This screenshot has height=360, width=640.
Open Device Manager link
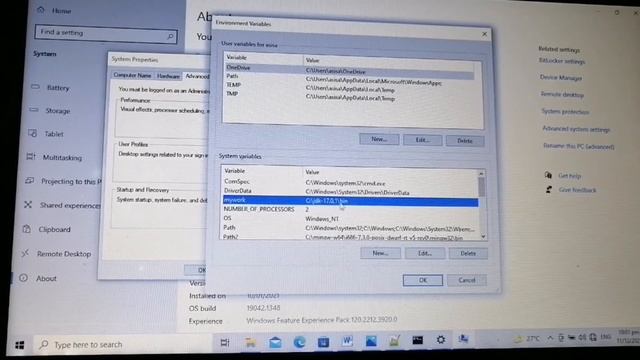561,78
